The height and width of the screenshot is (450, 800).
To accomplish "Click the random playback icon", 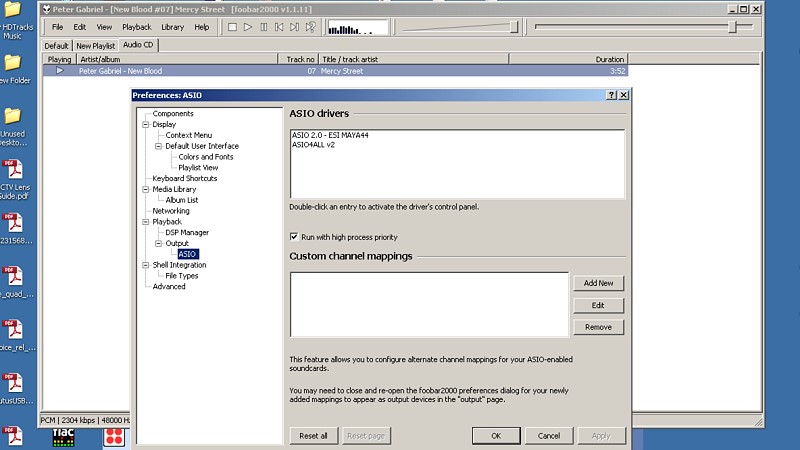I will click(x=311, y=27).
